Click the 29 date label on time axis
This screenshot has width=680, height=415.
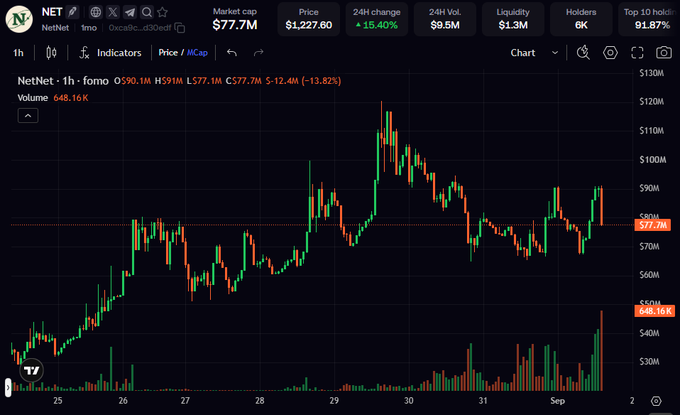tap(334, 401)
